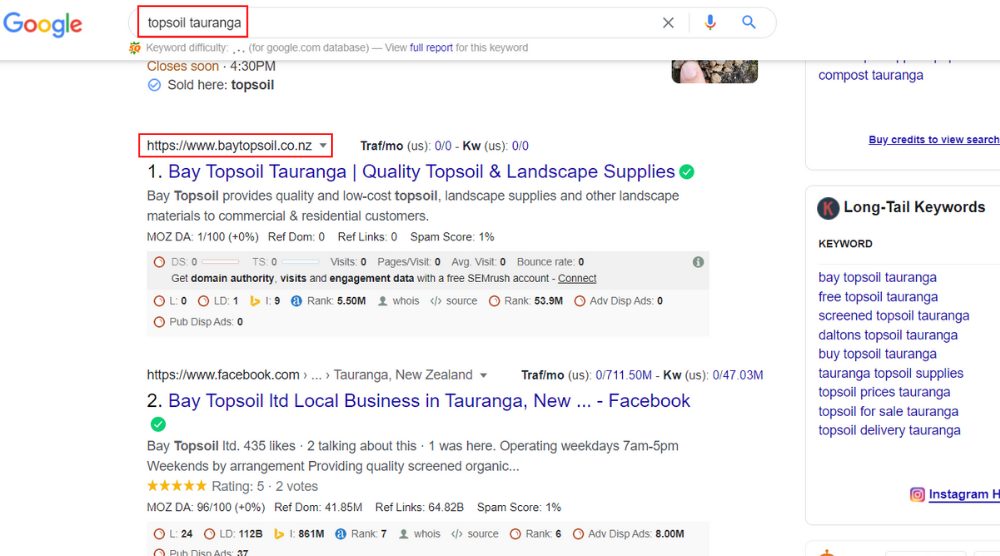
Task: Click the Sold here checkmark icon
Action: 154,85
